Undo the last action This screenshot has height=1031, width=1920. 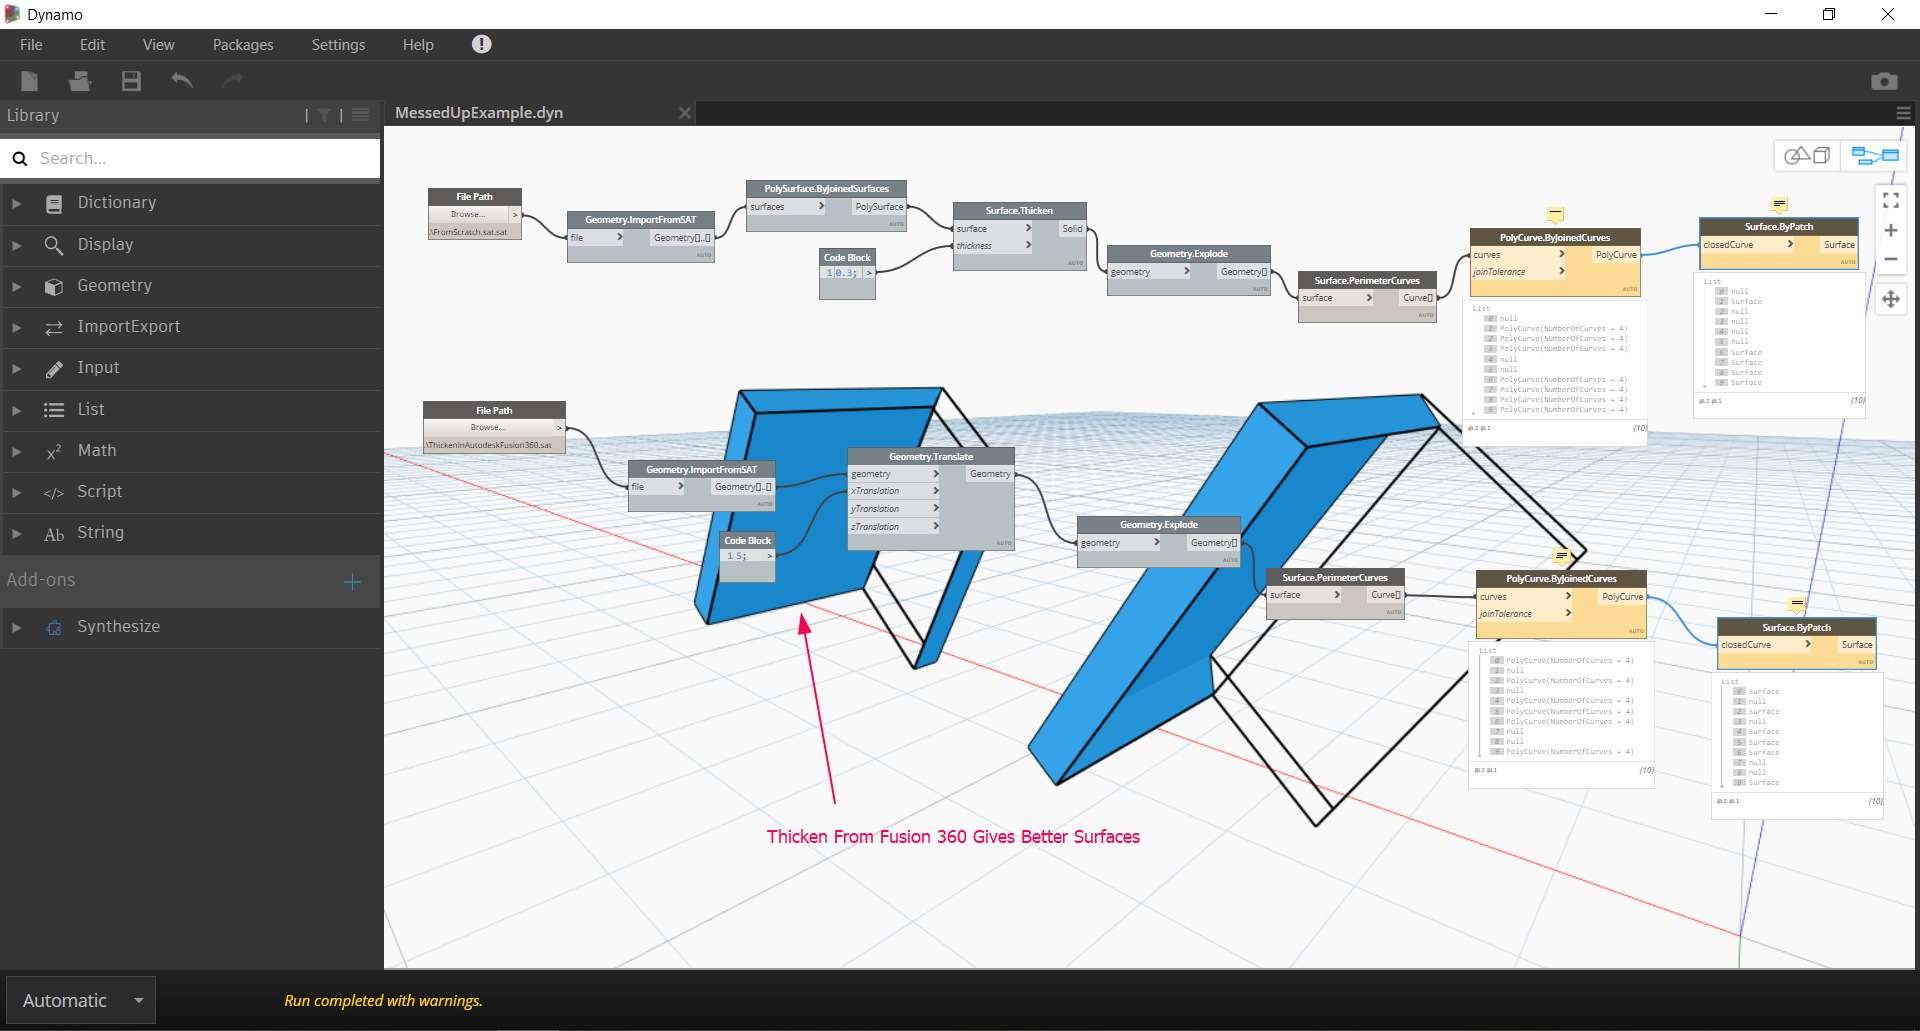pos(182,81)
